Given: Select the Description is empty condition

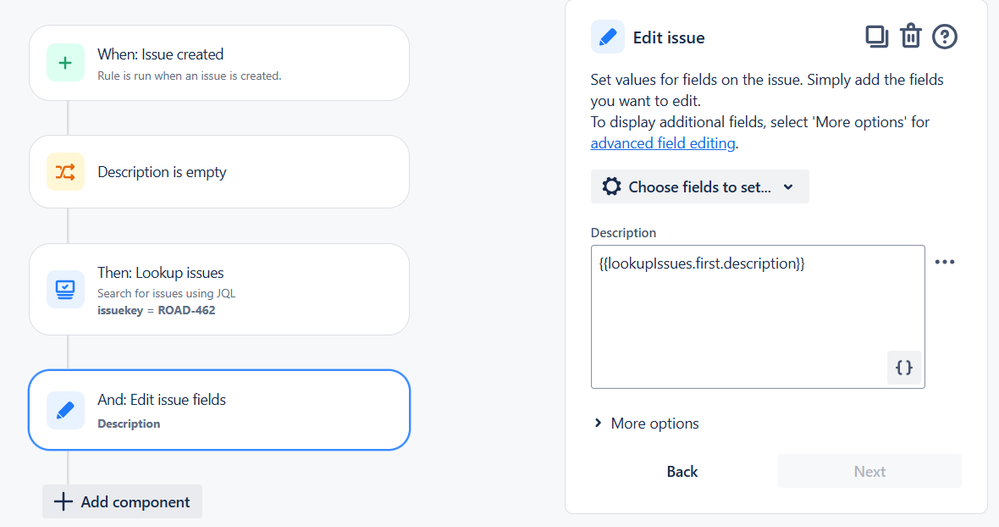Looking at the screenshot, I should [x=219, y=172].
